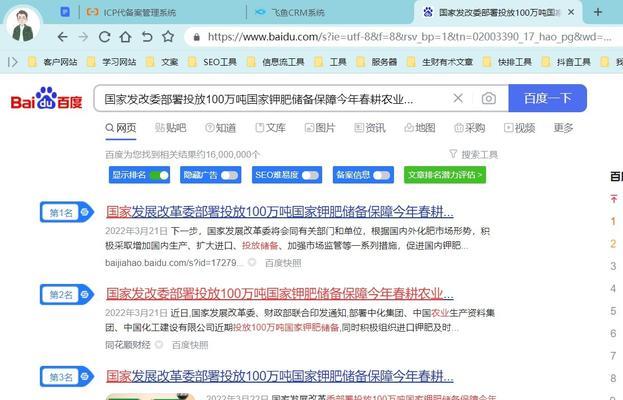This screenshot has width=623, height=400.
Task: Select the 网页 search tab
Action: 121,128
